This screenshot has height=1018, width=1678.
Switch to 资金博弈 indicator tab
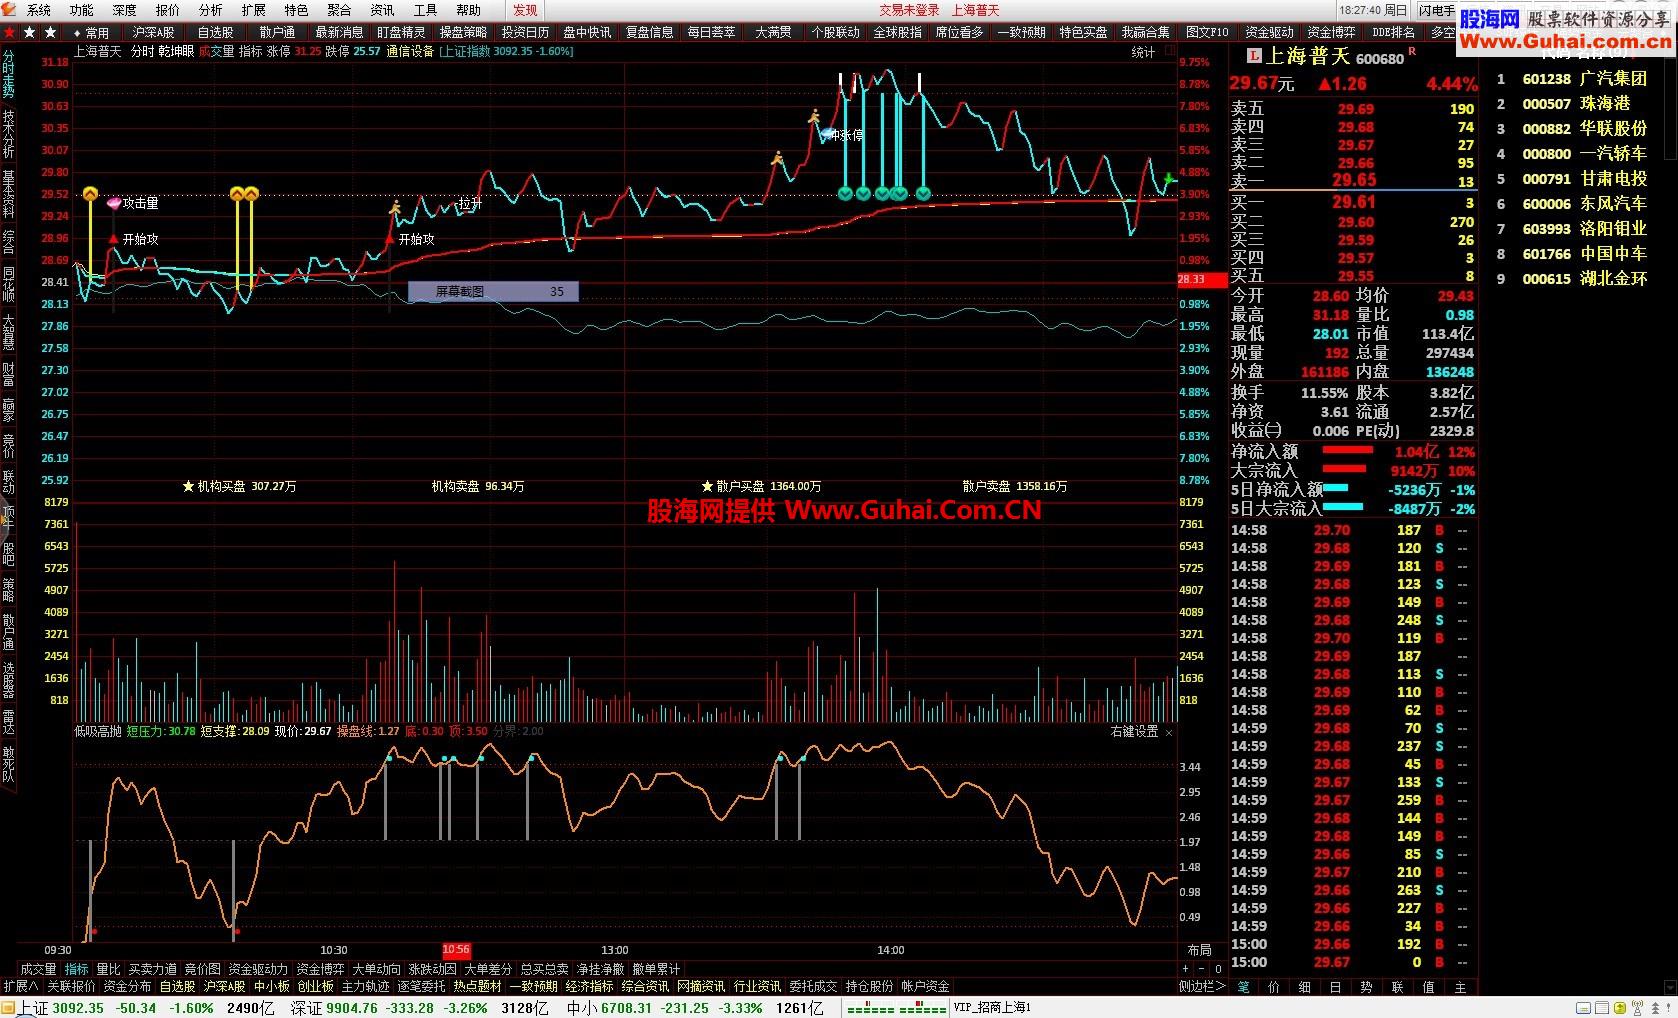320,969
